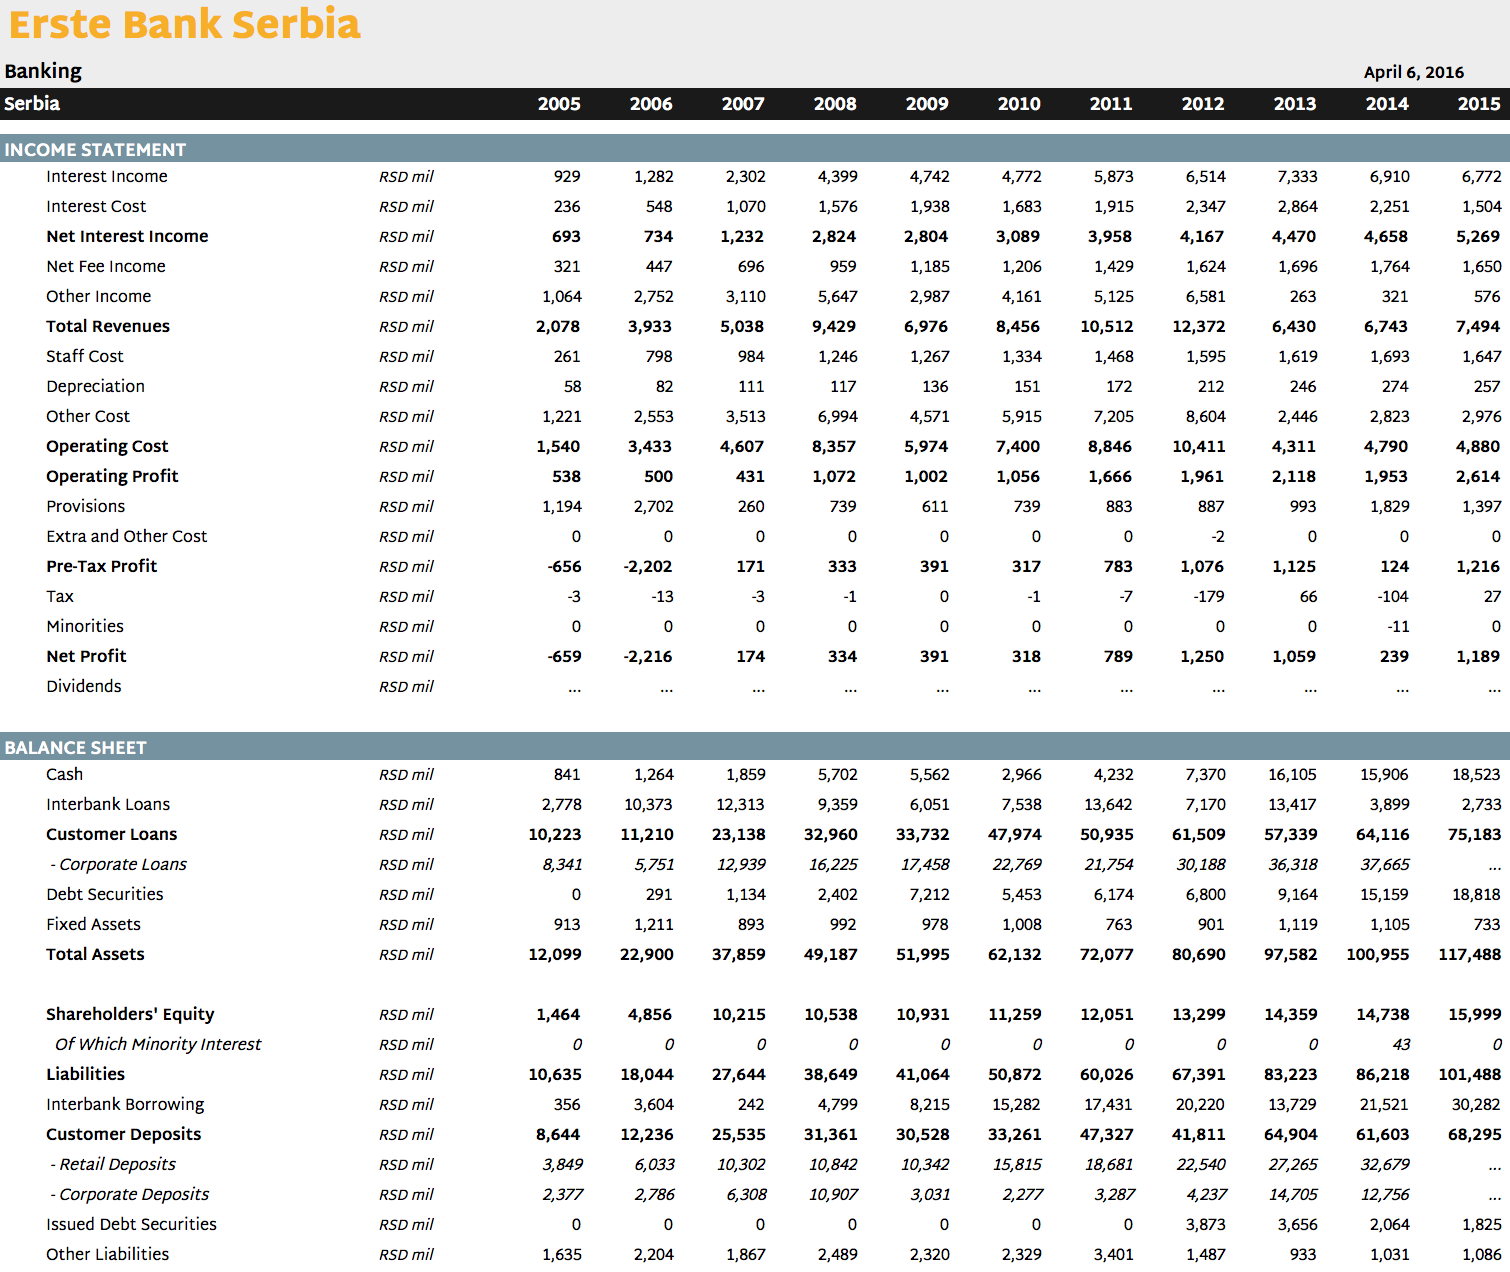Select 2015 Net Interest Income value 5,269
Image resolution: width=1510 pixels, height=1272 pixels.
click(1478, 237)
